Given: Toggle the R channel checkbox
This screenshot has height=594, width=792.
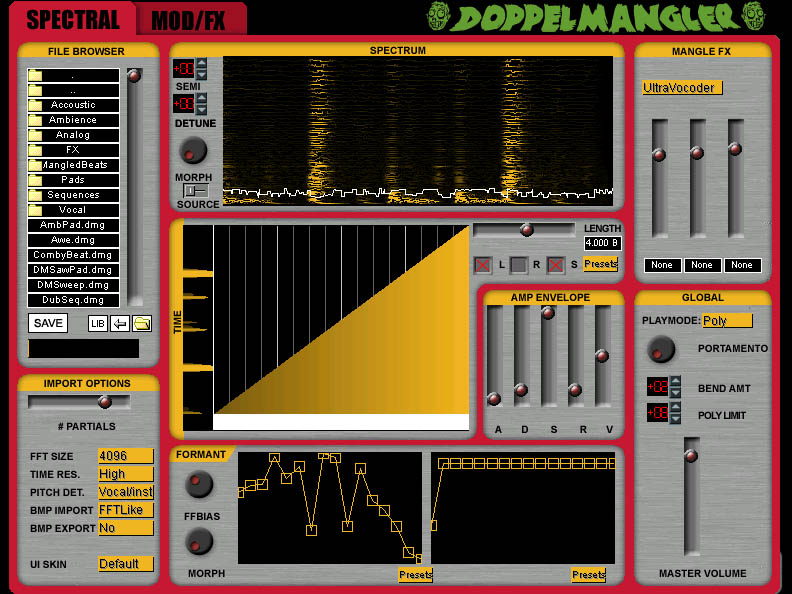Looking at the screenshot, I should coord(518,265).
